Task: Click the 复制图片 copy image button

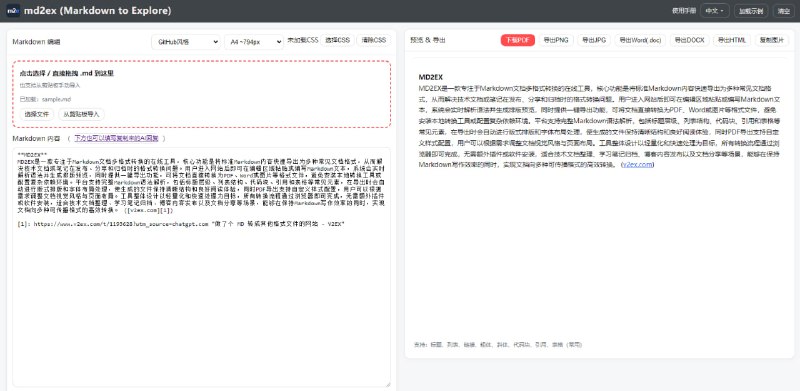Action: click(772, 40)
